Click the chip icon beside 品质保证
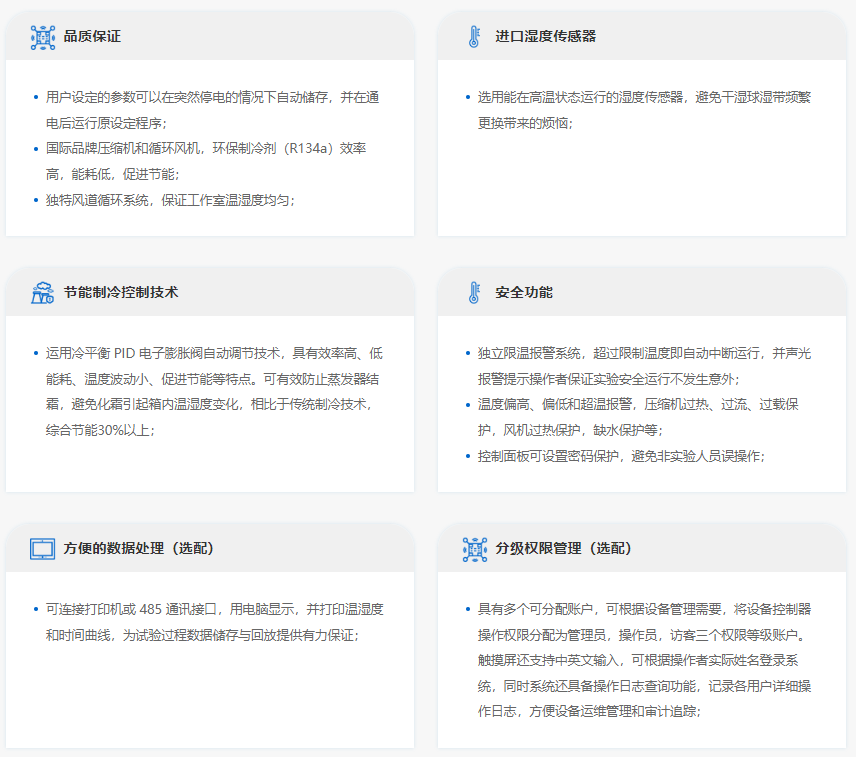The image size is (856, 757). (x=43, y=37)
